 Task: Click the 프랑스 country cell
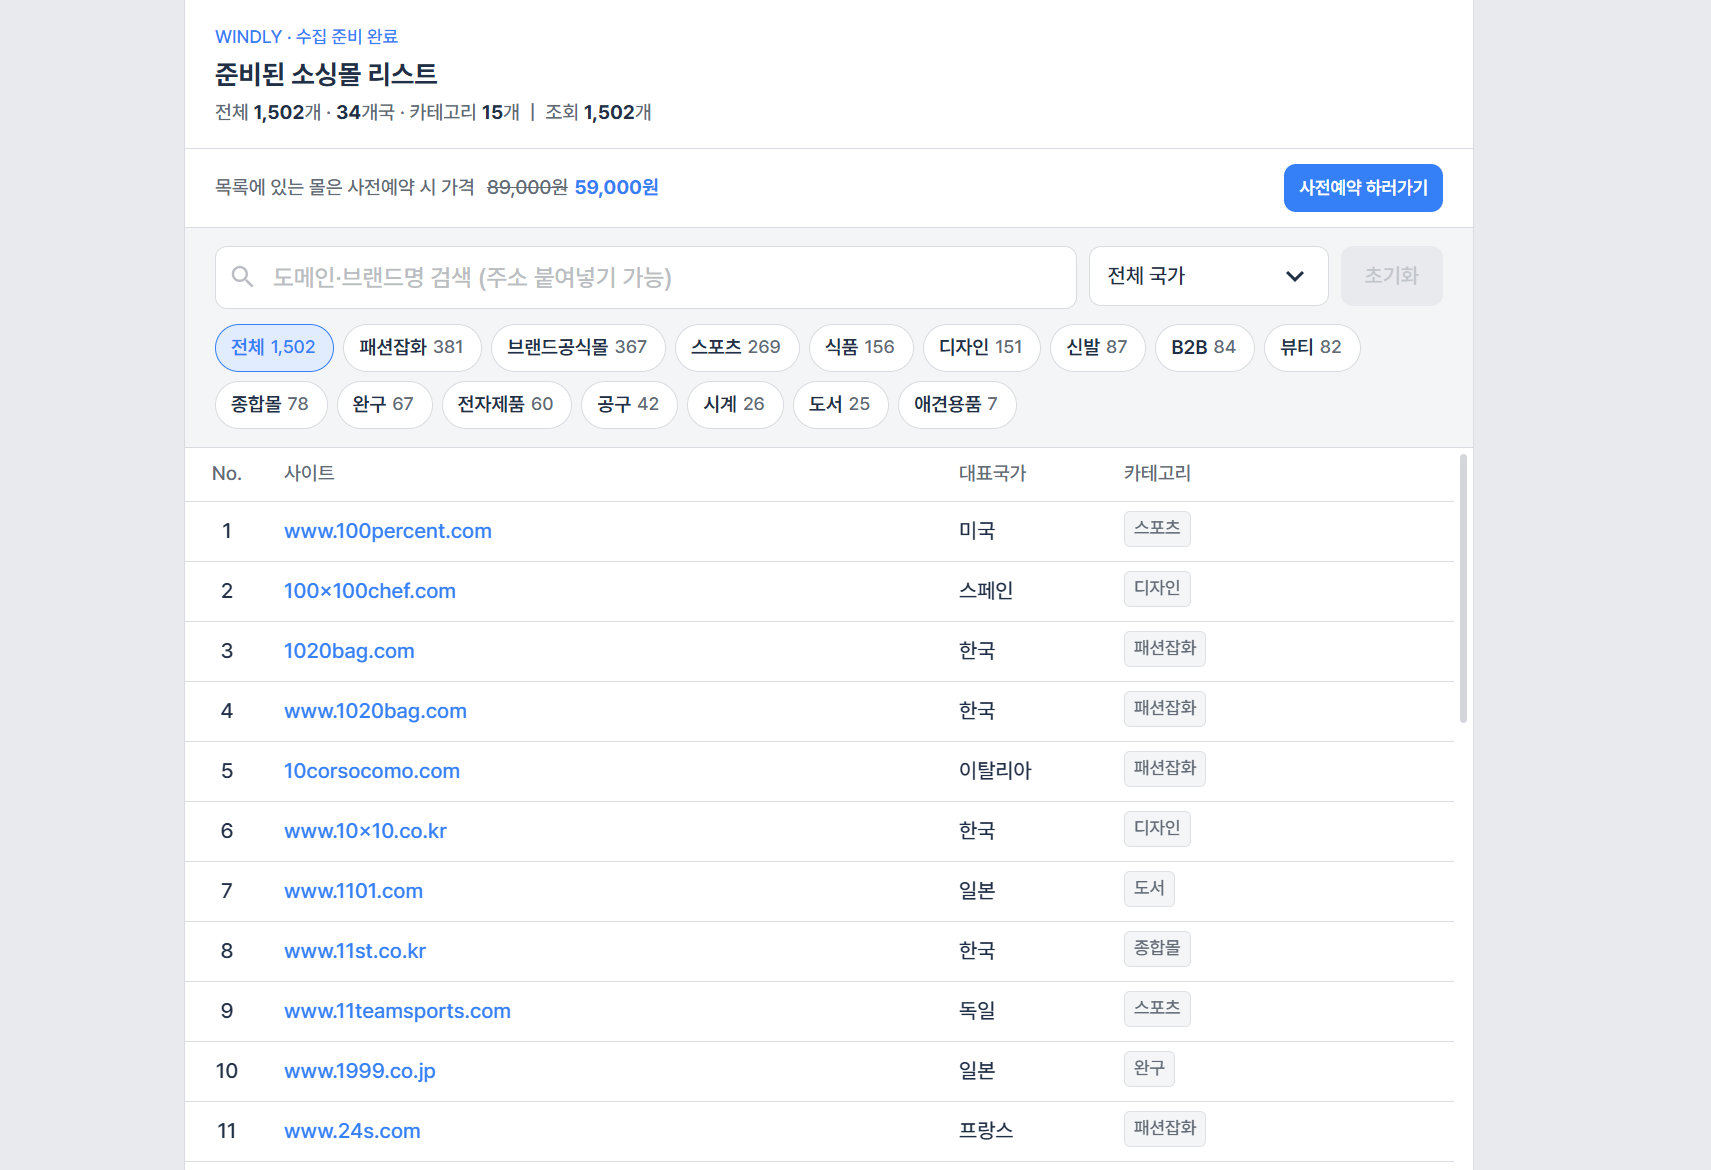[x=986, y=1131]
